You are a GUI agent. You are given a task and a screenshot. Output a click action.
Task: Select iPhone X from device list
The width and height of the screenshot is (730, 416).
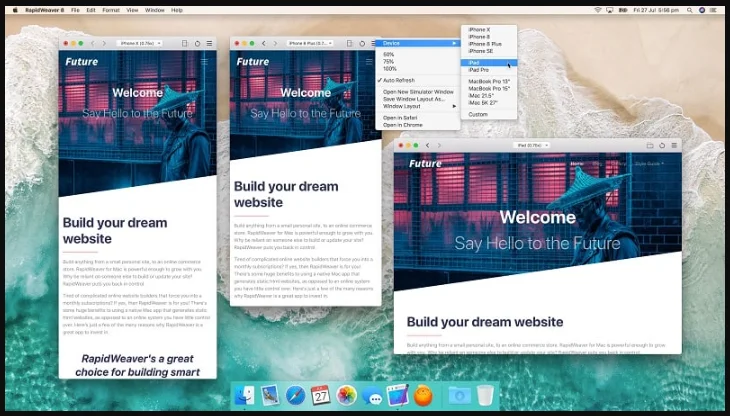click(x=489, y=29)
